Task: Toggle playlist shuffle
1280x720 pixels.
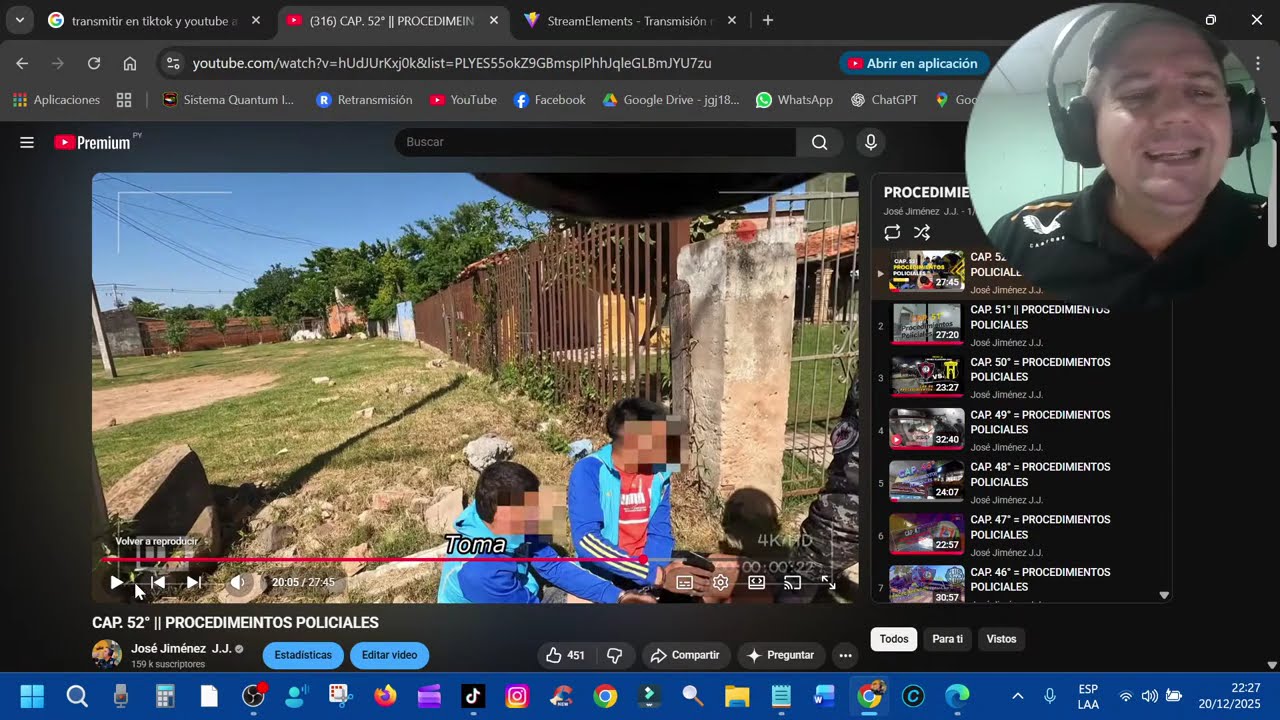Action: click(x=922, y=232)
